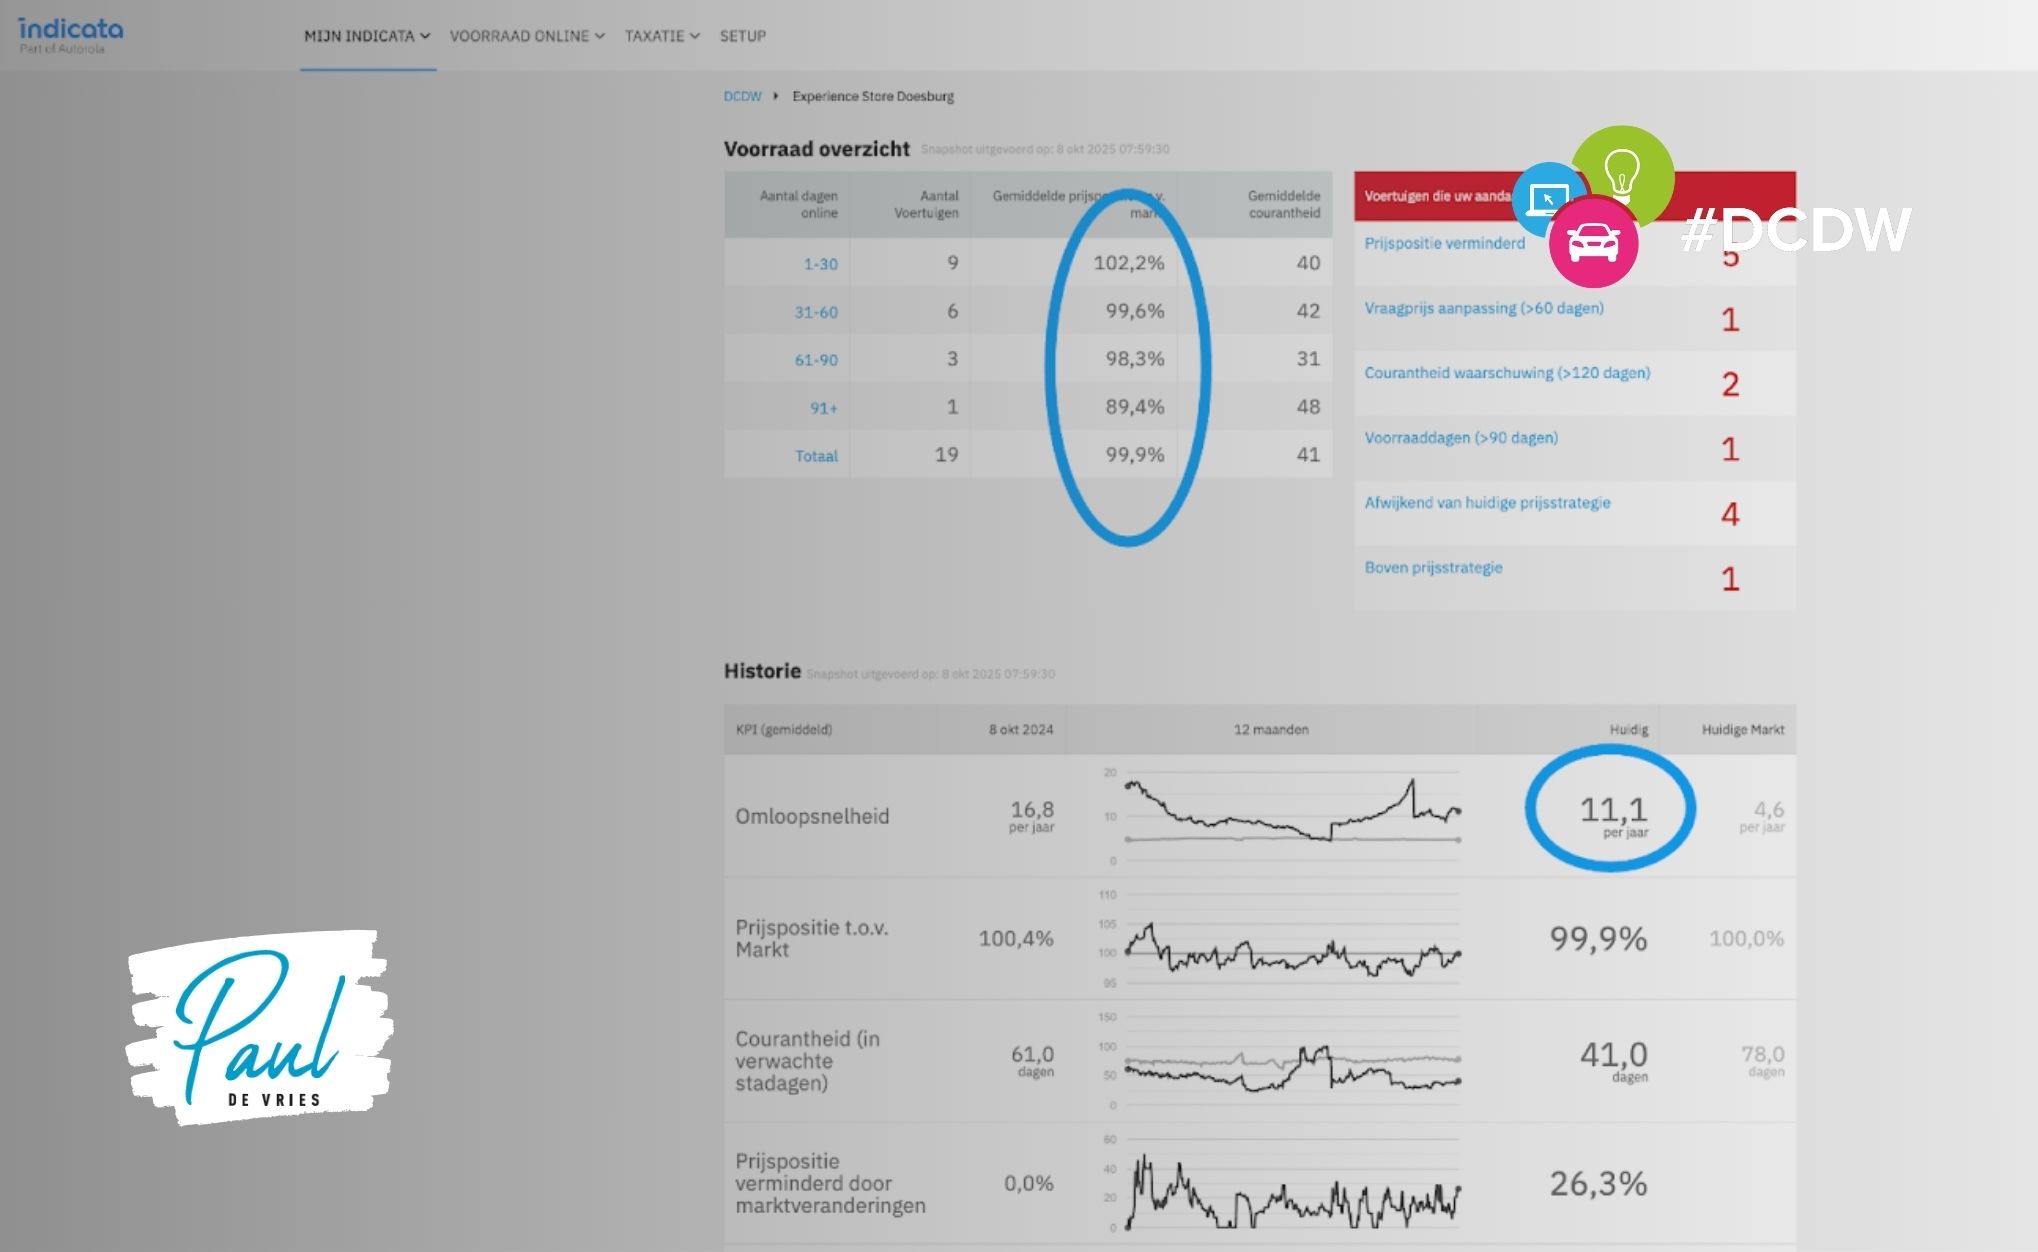
Task: Open Courantheid waarschuwing (>120 dagen) link
Action: 1506,373
